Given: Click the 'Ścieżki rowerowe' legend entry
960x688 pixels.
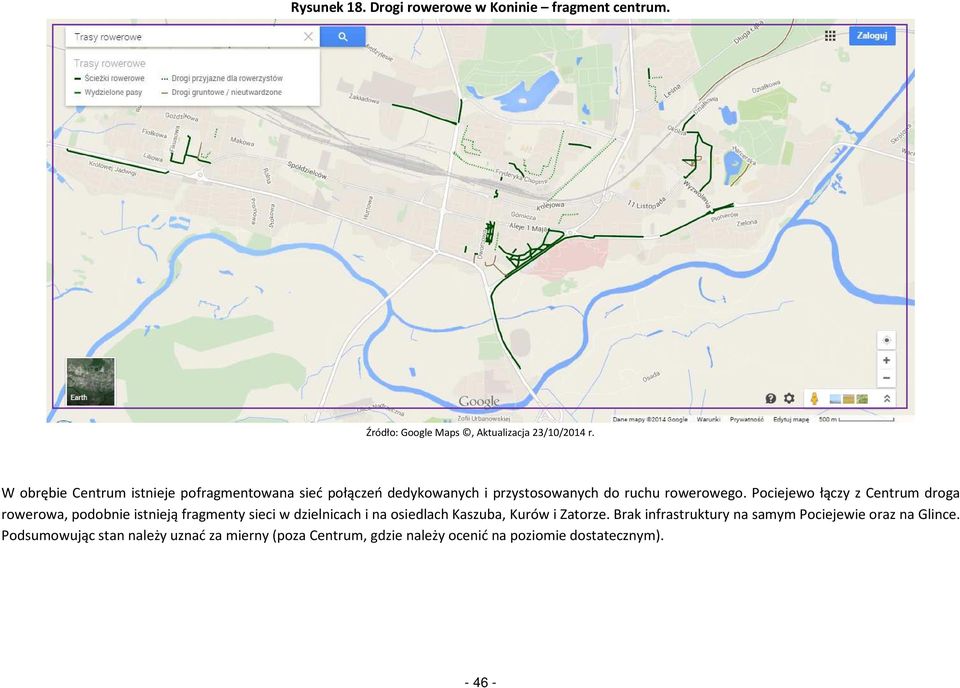Looking at the screenshot, I should [110, 78].
